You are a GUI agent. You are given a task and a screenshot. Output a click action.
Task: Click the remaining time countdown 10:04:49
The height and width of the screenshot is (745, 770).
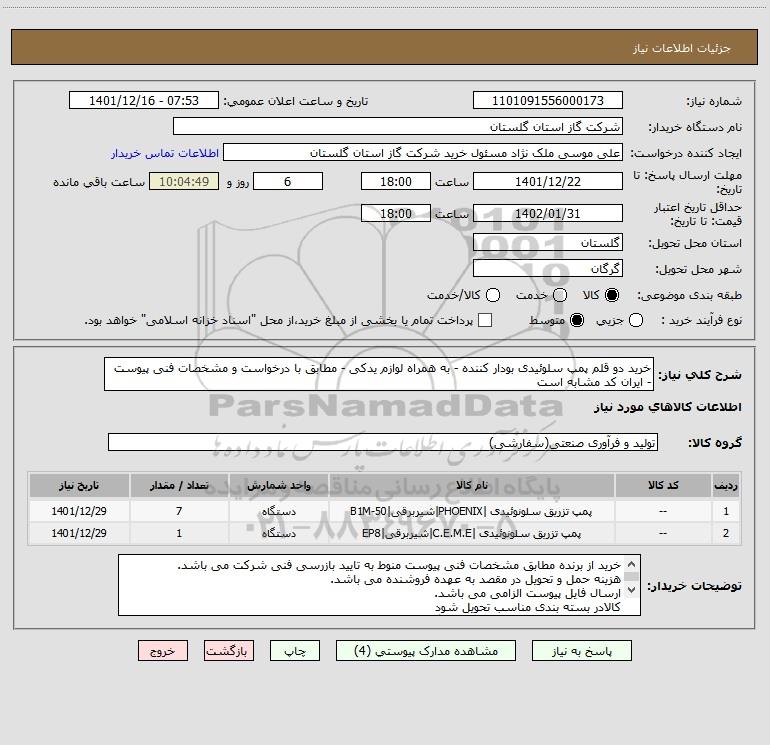click(184, 181)
